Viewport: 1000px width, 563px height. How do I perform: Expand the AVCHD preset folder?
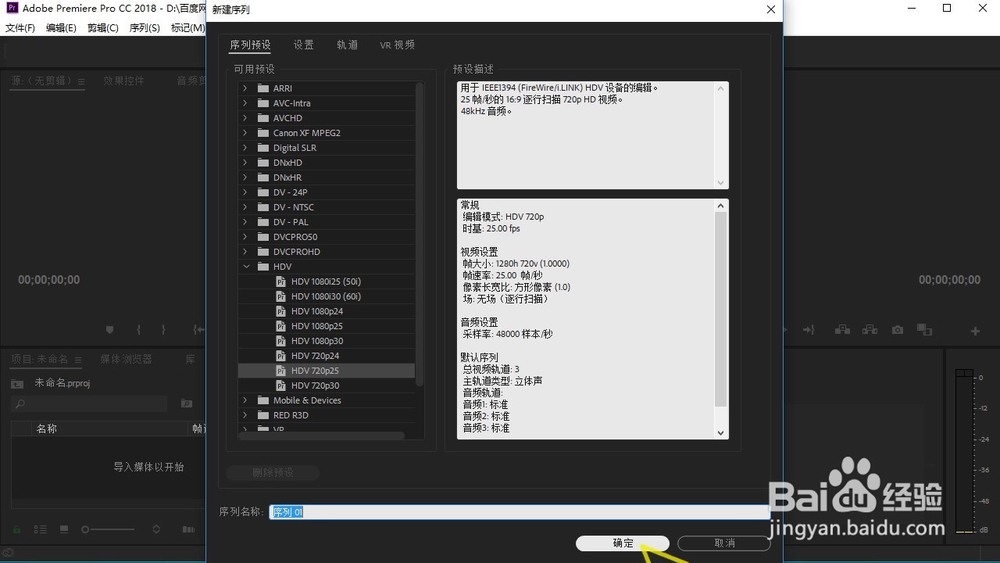[246, 118]
